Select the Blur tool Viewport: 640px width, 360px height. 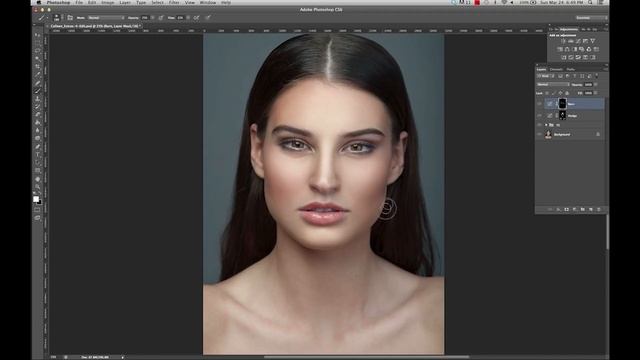point(38,131)
